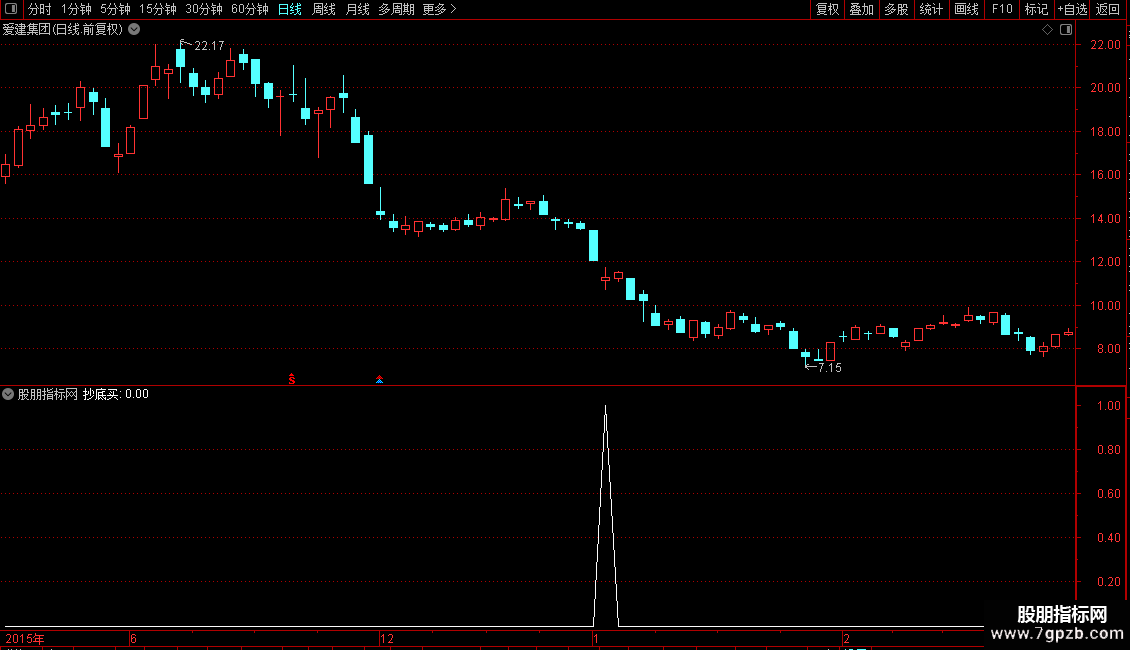Open the 画线 drawing tools
Image resolution: width=1130 pixels, height=650 pixels.
point(966,9)
